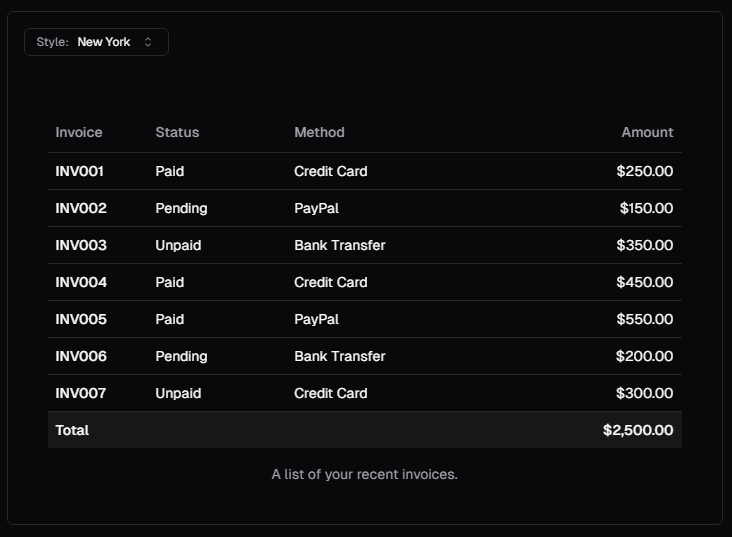Click Credit Card method in INV007 row
This screenshot has height=537, width=732.
pyautogui.click(x=331, y=393)
